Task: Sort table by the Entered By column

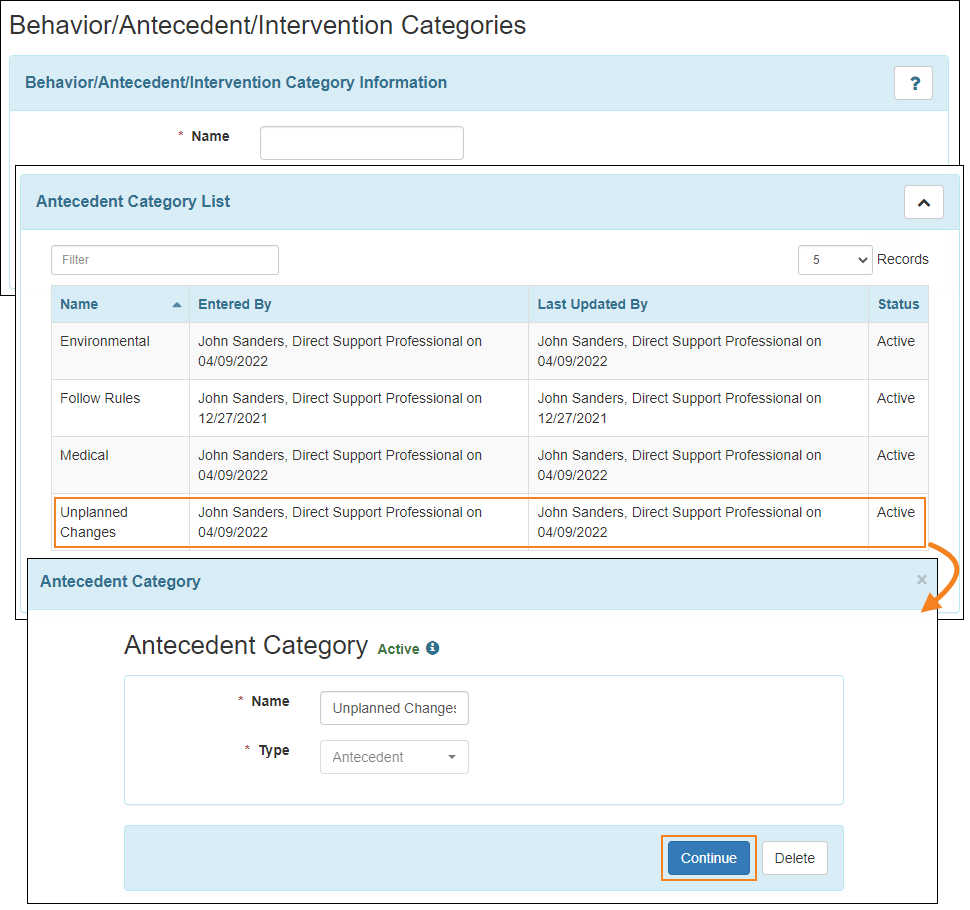Action: coord(235,304)
